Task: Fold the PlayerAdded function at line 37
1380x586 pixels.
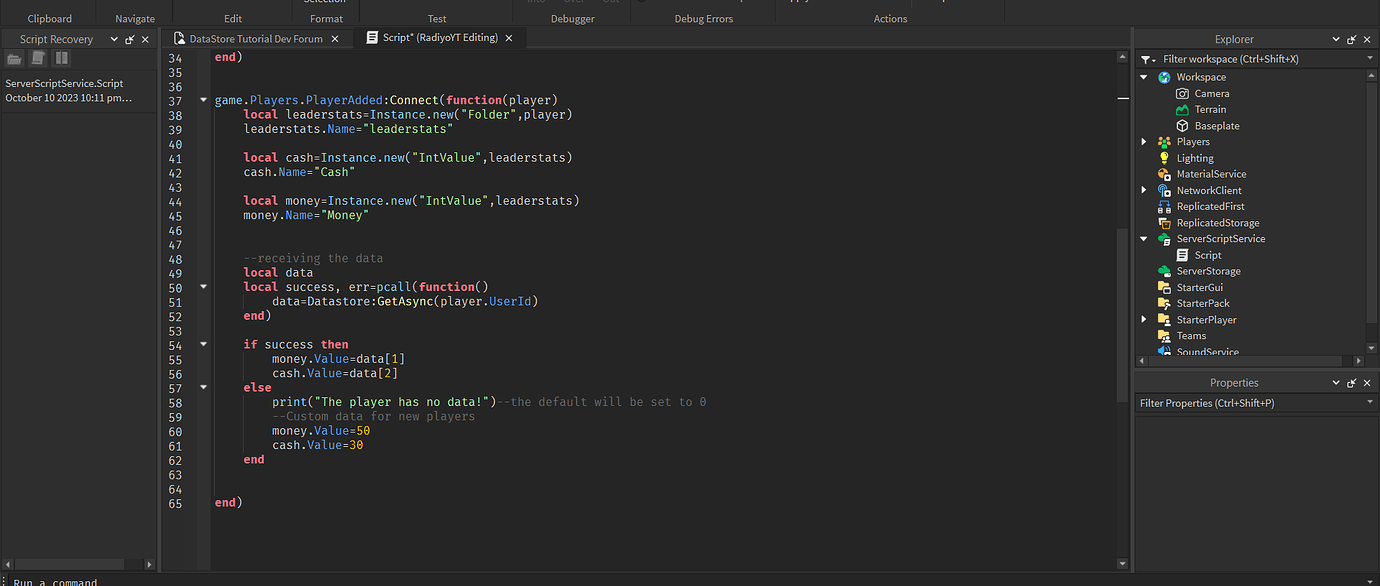Action: [204, 100]
